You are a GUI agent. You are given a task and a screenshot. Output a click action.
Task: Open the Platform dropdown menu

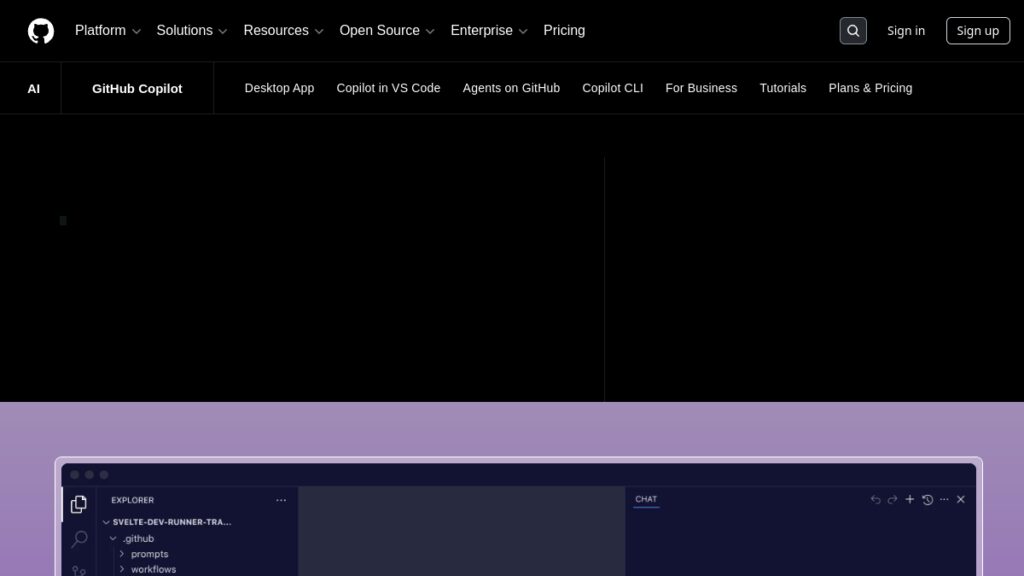[108, 31]
